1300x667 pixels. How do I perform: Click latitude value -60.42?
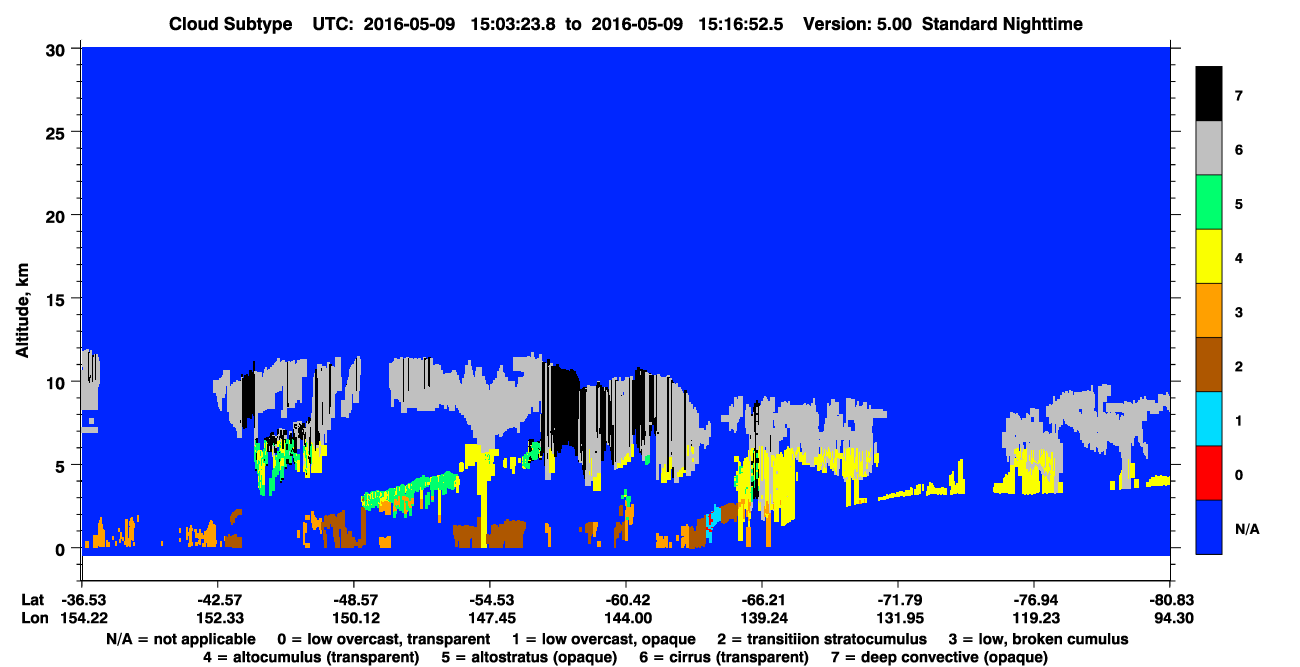(x=625, y=600)
